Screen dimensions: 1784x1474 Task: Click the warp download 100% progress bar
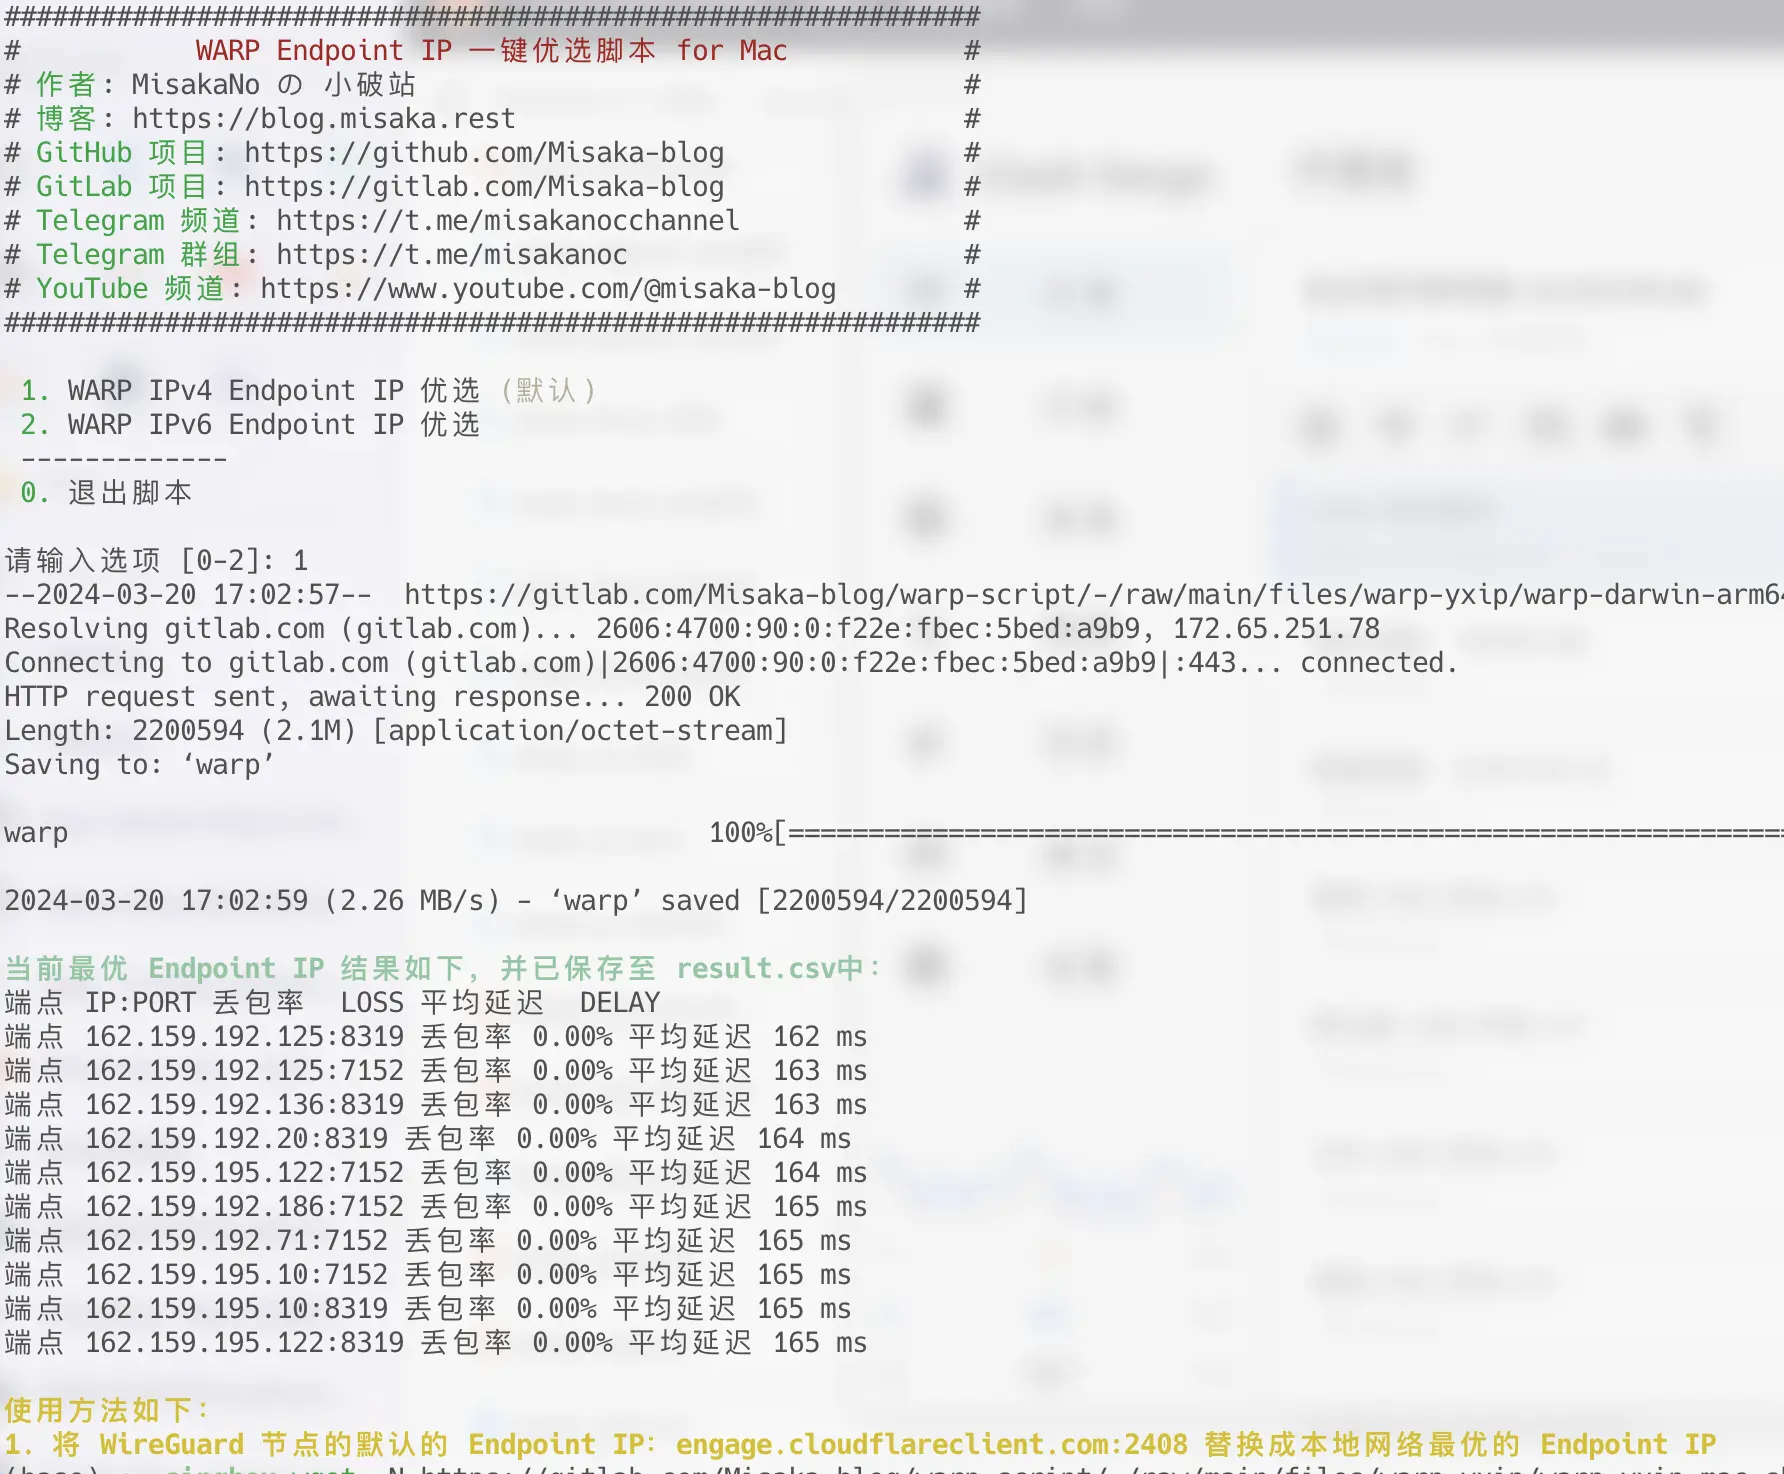(1280, 833)
